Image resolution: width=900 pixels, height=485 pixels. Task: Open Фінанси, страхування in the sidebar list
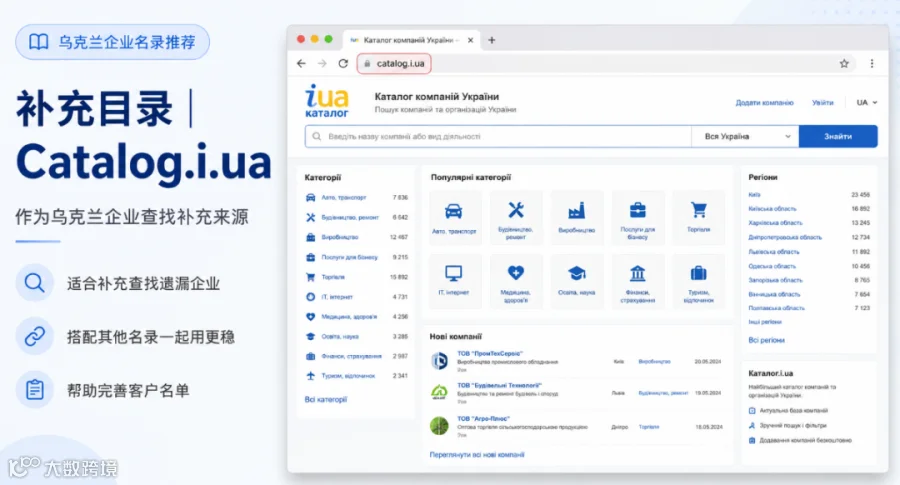coord(351,356)
